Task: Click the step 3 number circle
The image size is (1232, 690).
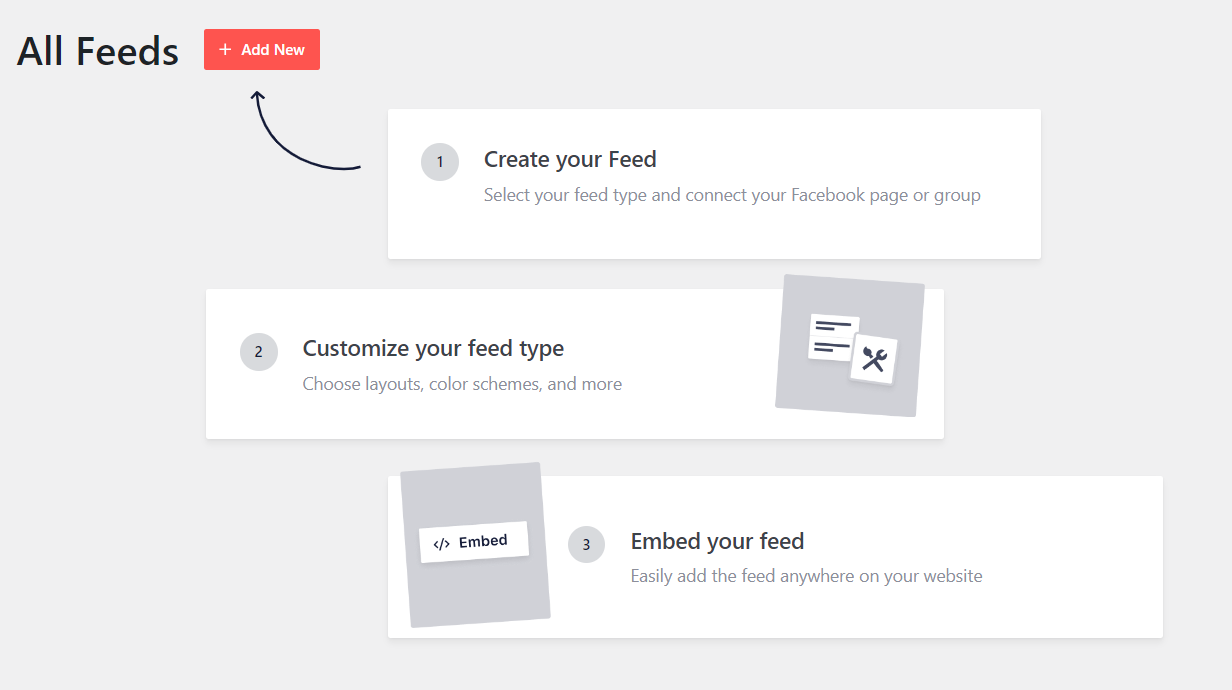Action: (586, 545)
